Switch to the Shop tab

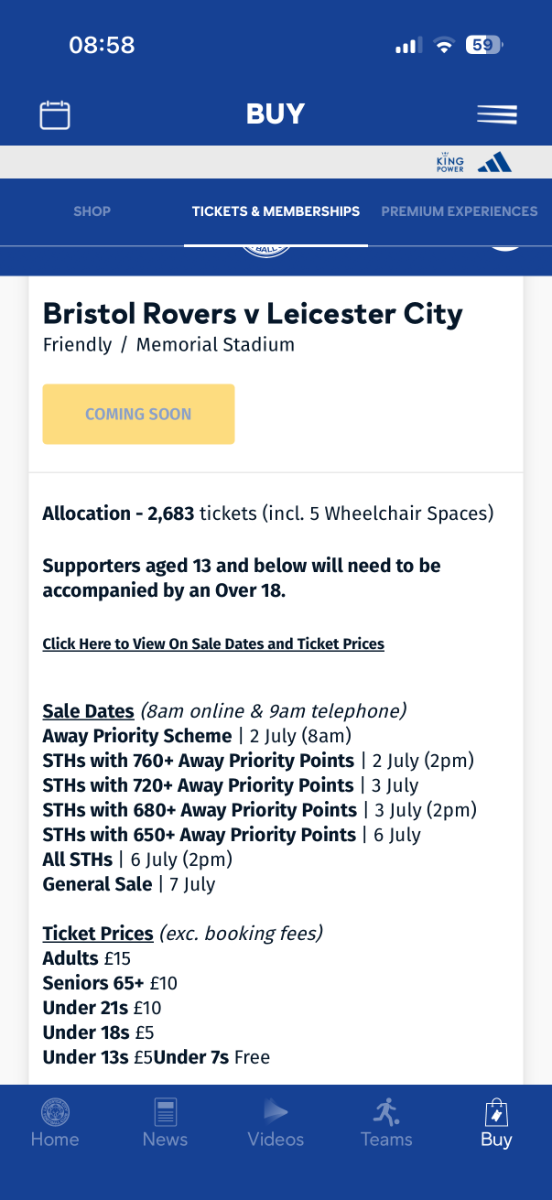coord(92,211)
